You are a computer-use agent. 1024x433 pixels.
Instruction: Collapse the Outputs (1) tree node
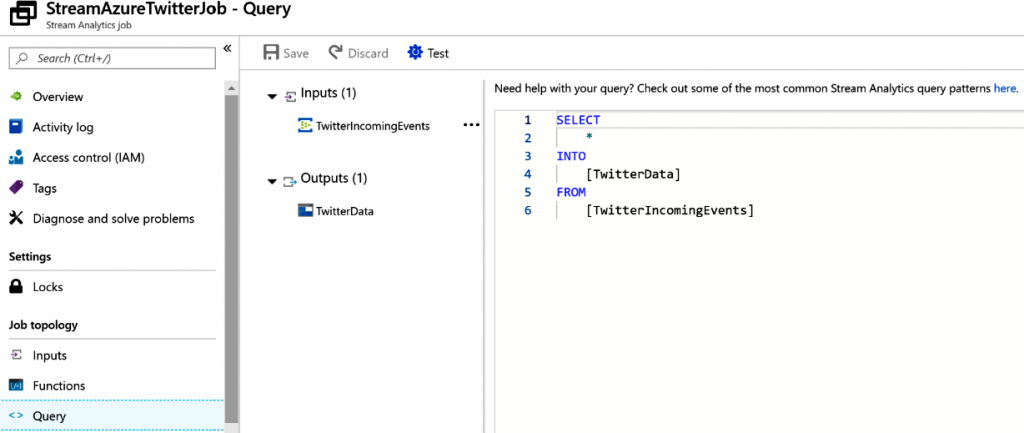point(272,180)
